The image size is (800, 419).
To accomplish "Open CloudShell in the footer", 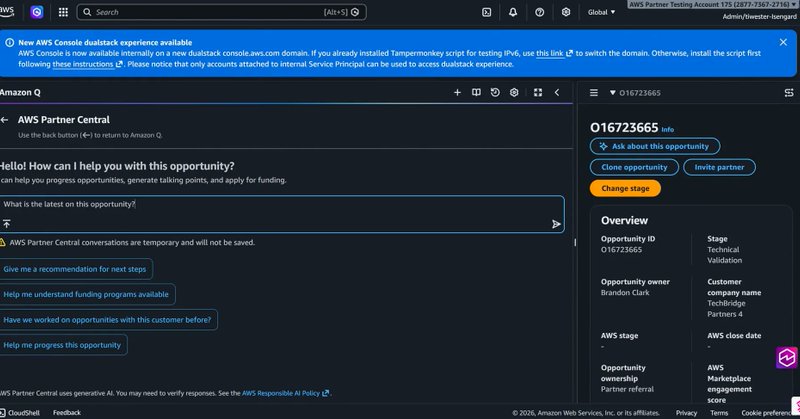I will pos(20,412).
